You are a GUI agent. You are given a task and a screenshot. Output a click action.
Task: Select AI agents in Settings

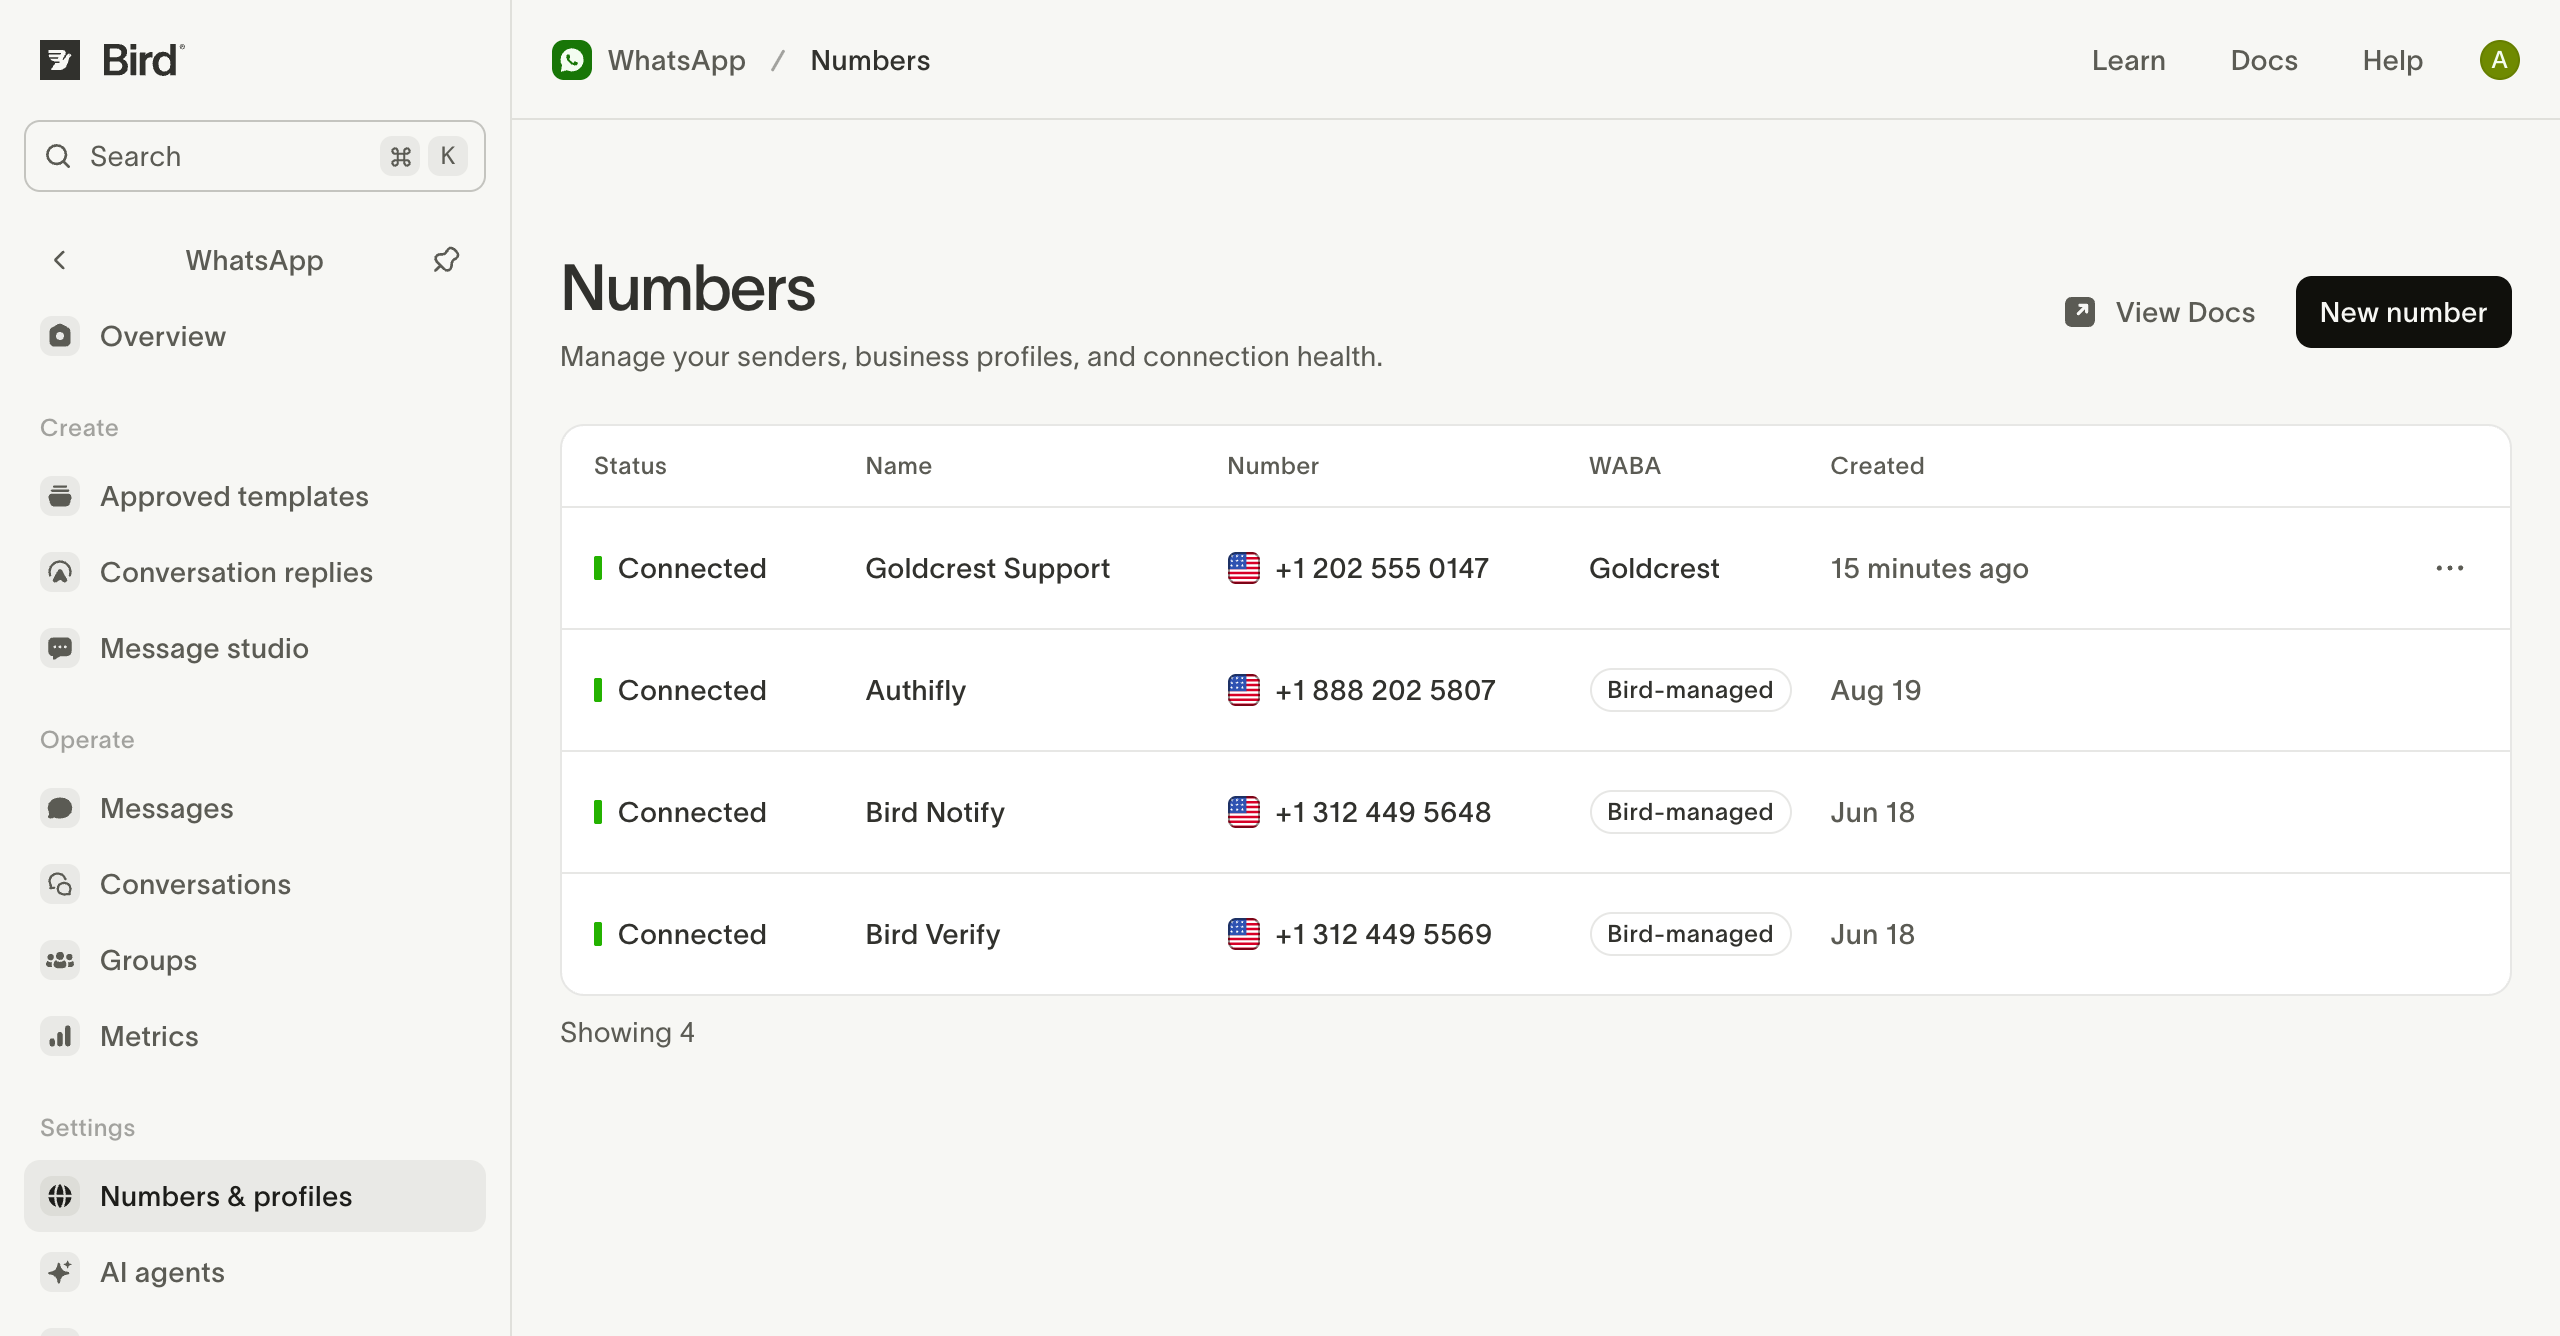pos(255,1272)
